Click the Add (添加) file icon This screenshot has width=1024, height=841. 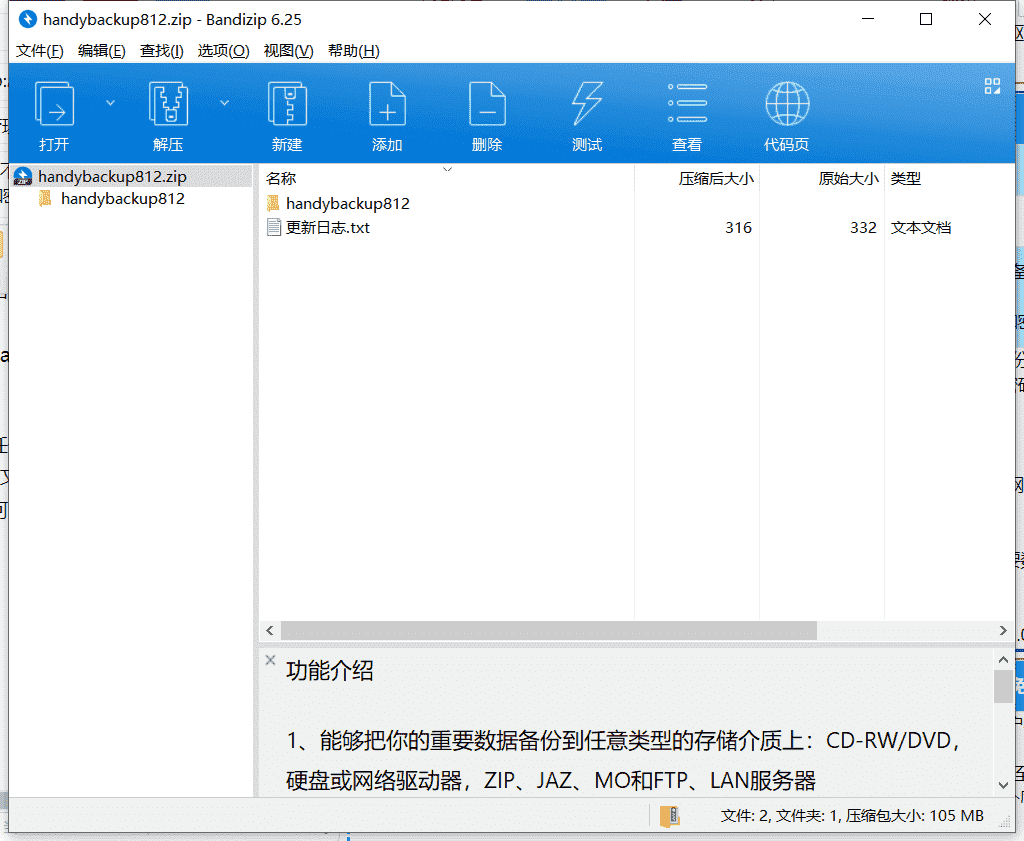(x=387, y=103)
